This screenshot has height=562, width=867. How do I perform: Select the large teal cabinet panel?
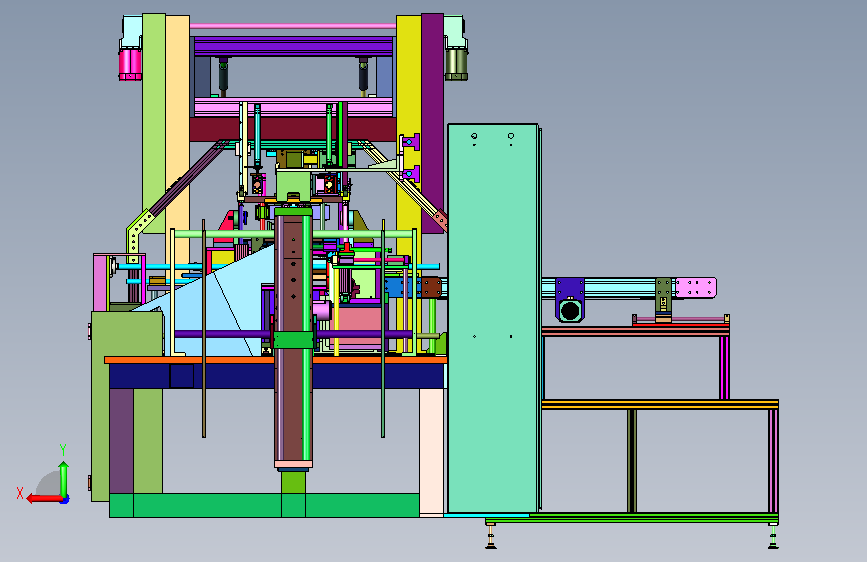coord(493,318)
